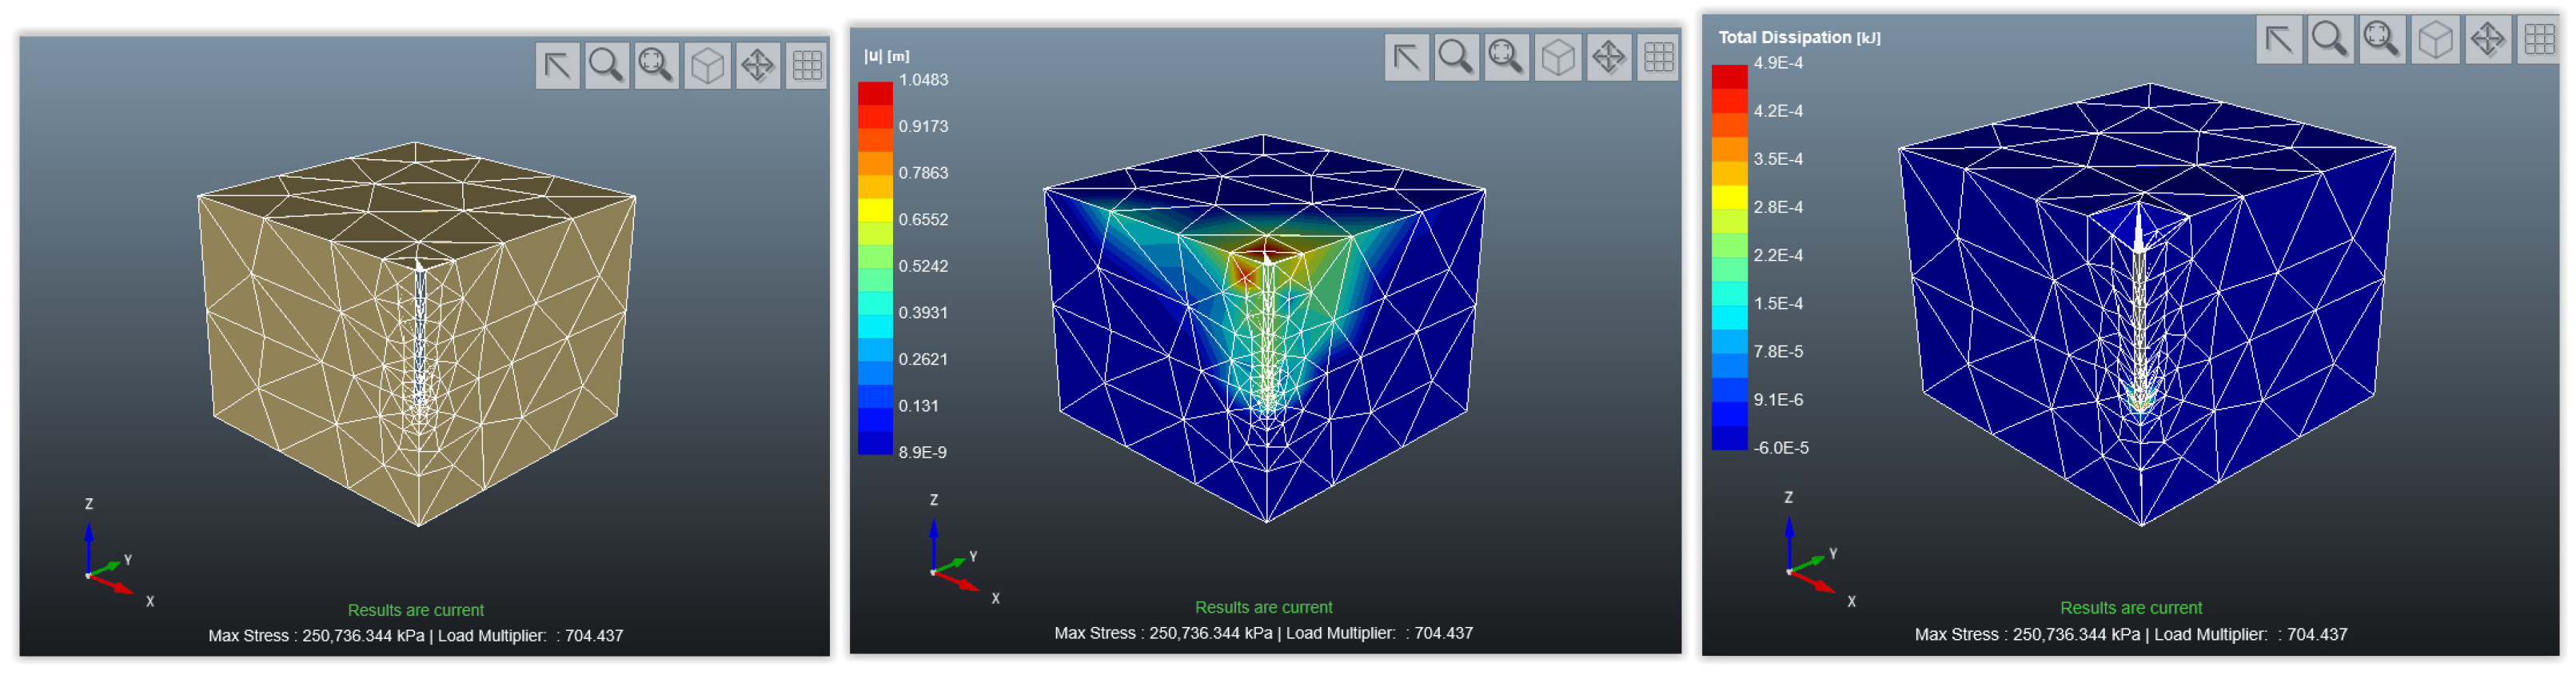Click the red 1.0483 swatch in |u| legend
Screen dimensions: 2576x675
click(x=875, y=93)
